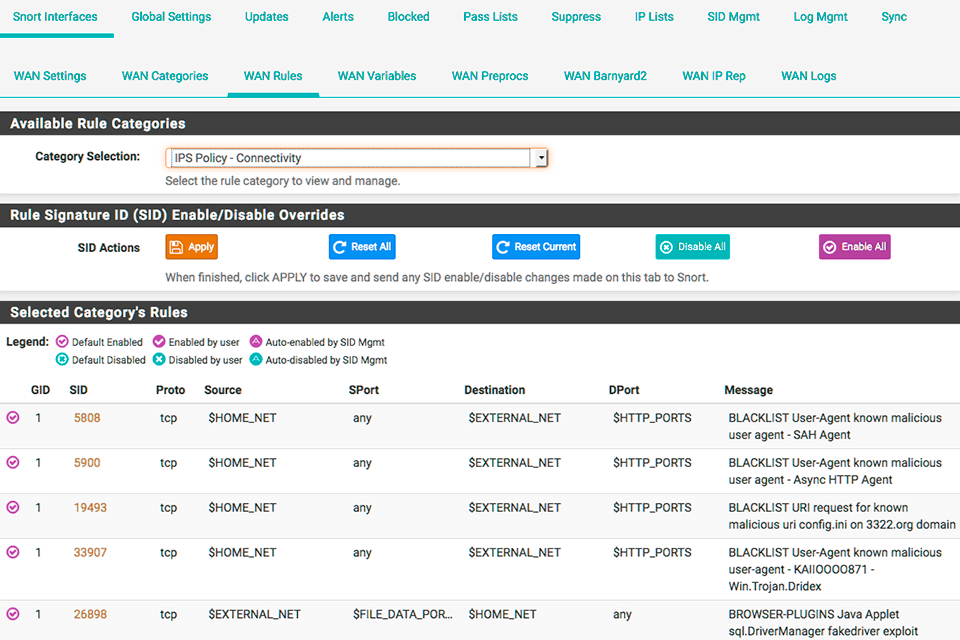
Task: Toggle enabled state icon for SID 5808
Action: click(x=13, y=418)
